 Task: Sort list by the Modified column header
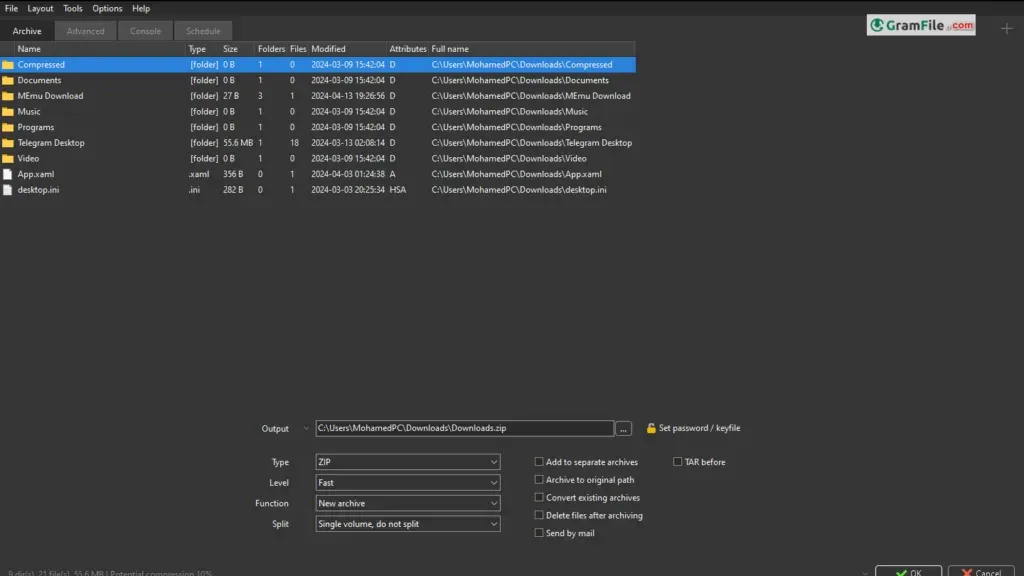click(347, 49)
